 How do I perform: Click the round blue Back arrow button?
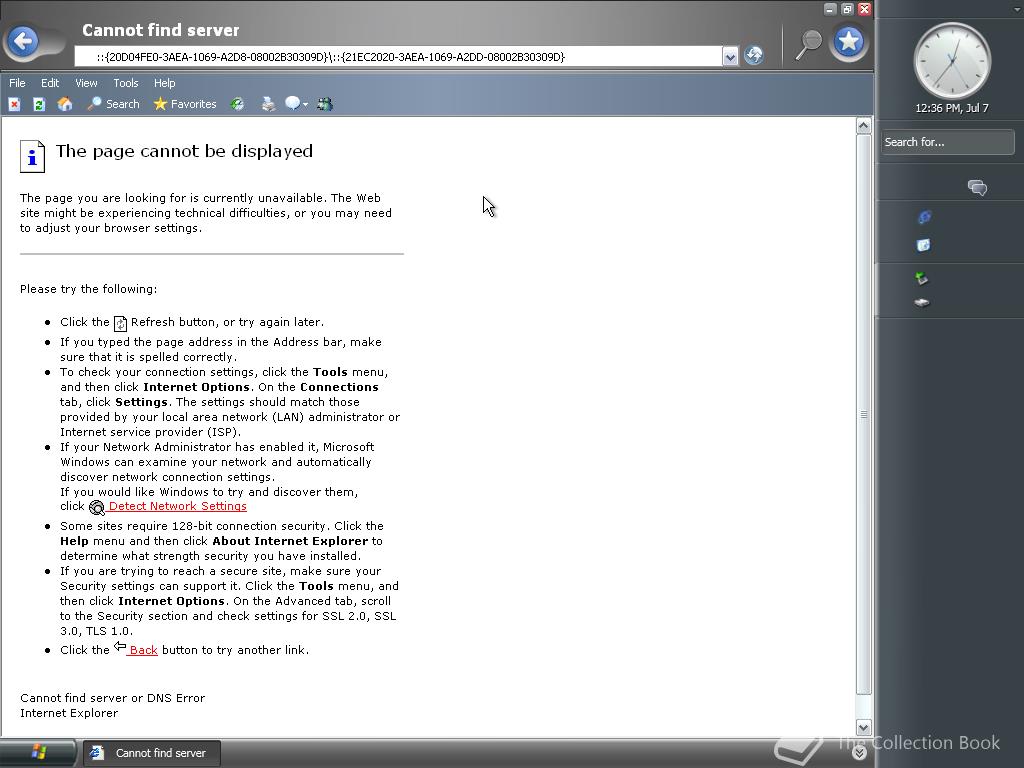(x=24, y=41)
